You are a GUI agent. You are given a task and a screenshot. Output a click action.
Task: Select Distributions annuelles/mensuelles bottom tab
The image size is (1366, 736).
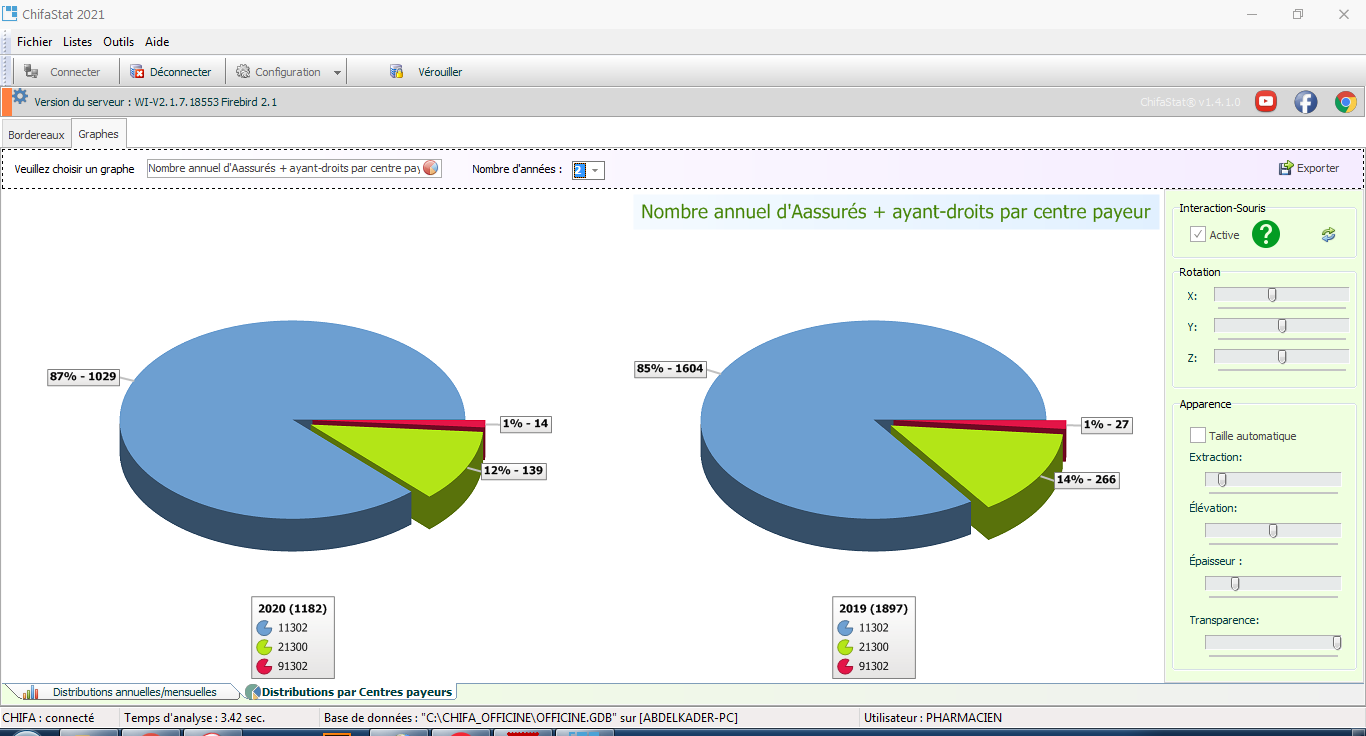click(x=134, y=692)
